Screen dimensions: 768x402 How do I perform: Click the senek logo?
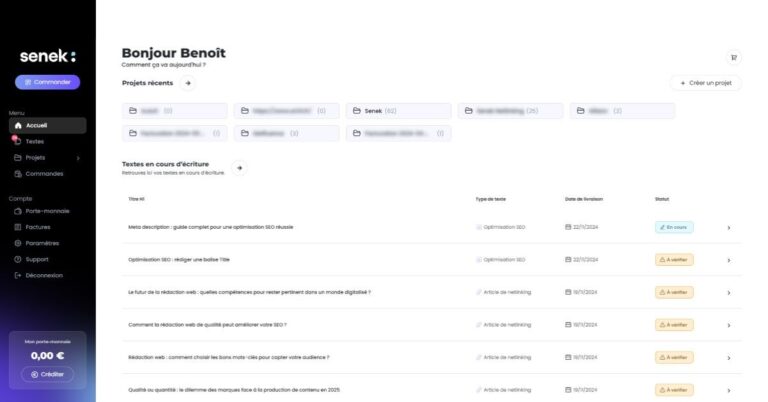48,56
